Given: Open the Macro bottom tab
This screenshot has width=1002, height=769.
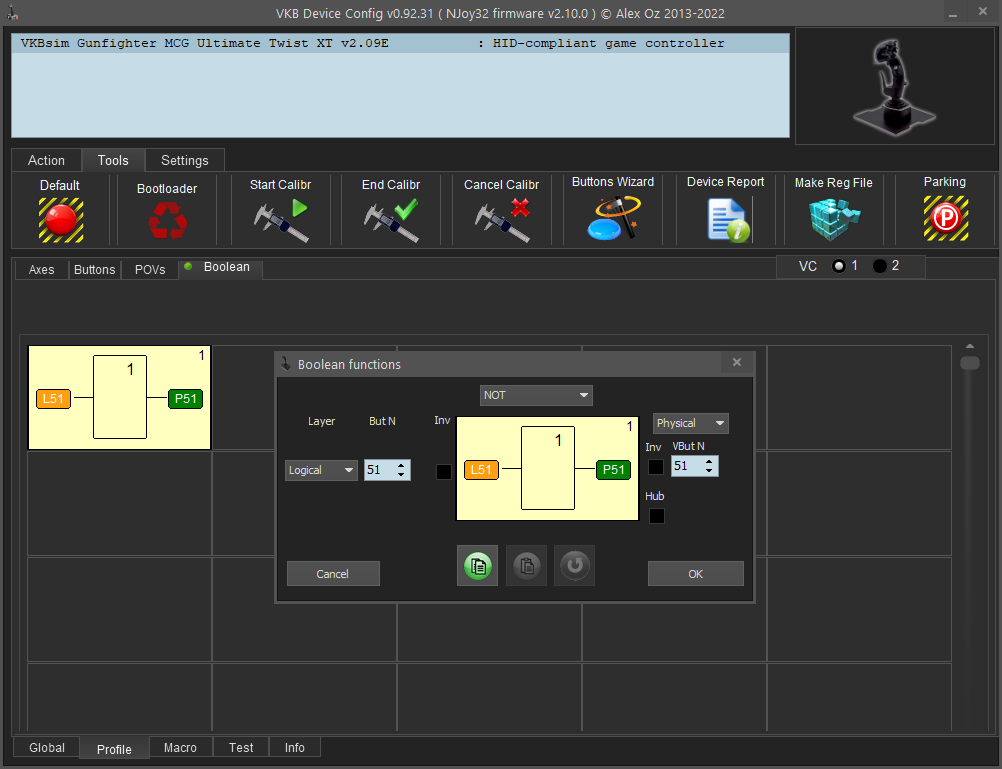Looking at the screenshot, I should pyautogui.click(x=181, y=747).
